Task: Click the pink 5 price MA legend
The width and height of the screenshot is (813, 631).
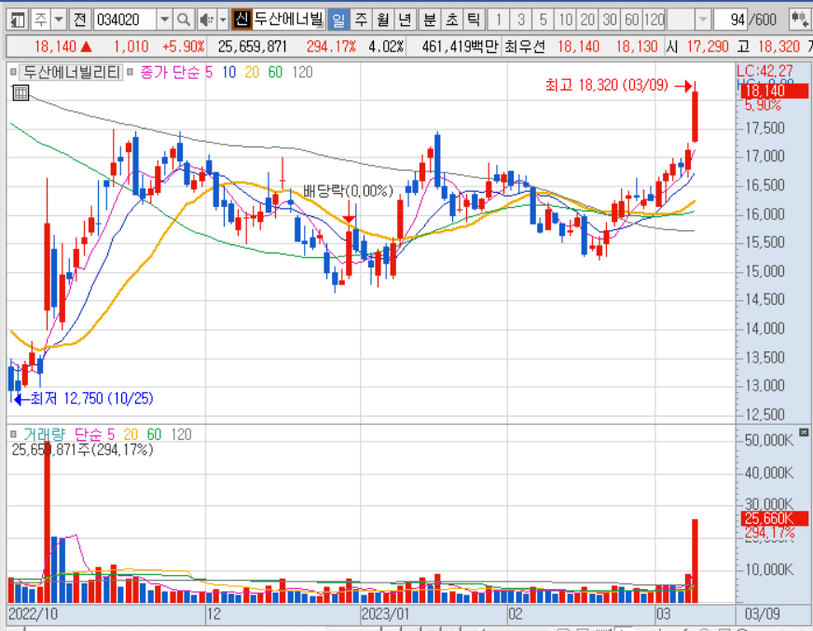Action: click(209, 72)
